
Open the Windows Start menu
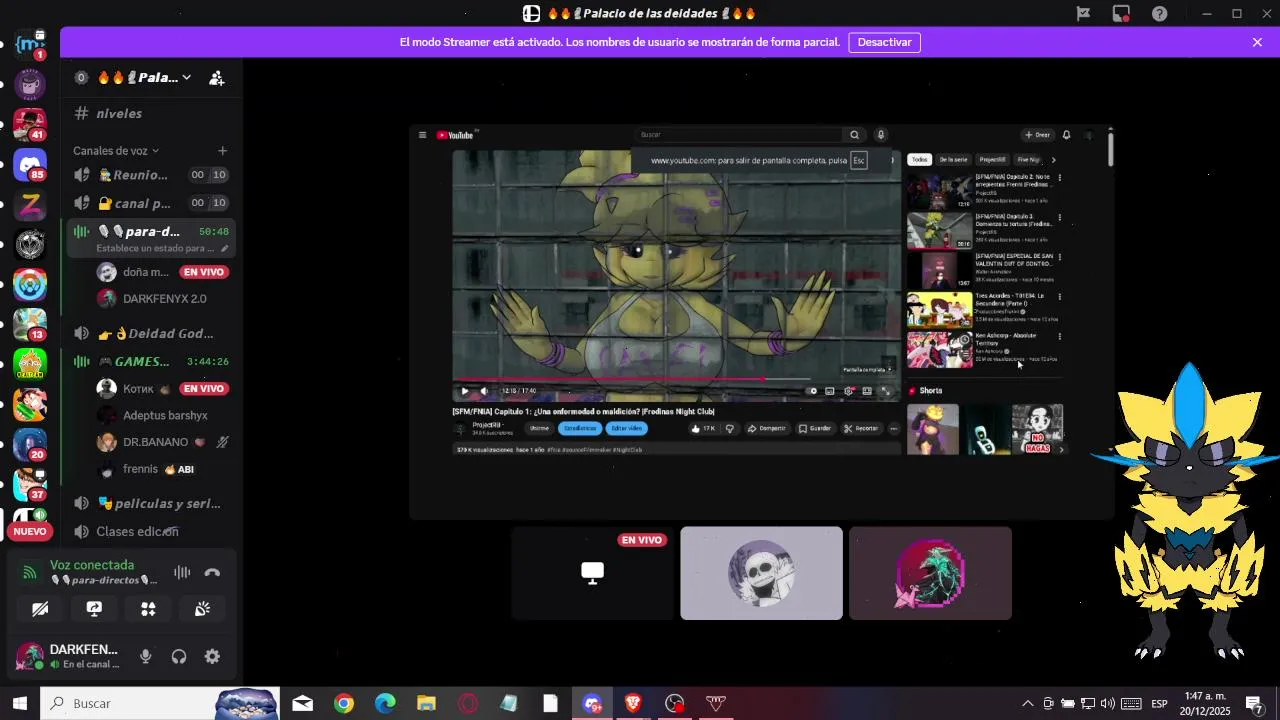coord(19,704)
